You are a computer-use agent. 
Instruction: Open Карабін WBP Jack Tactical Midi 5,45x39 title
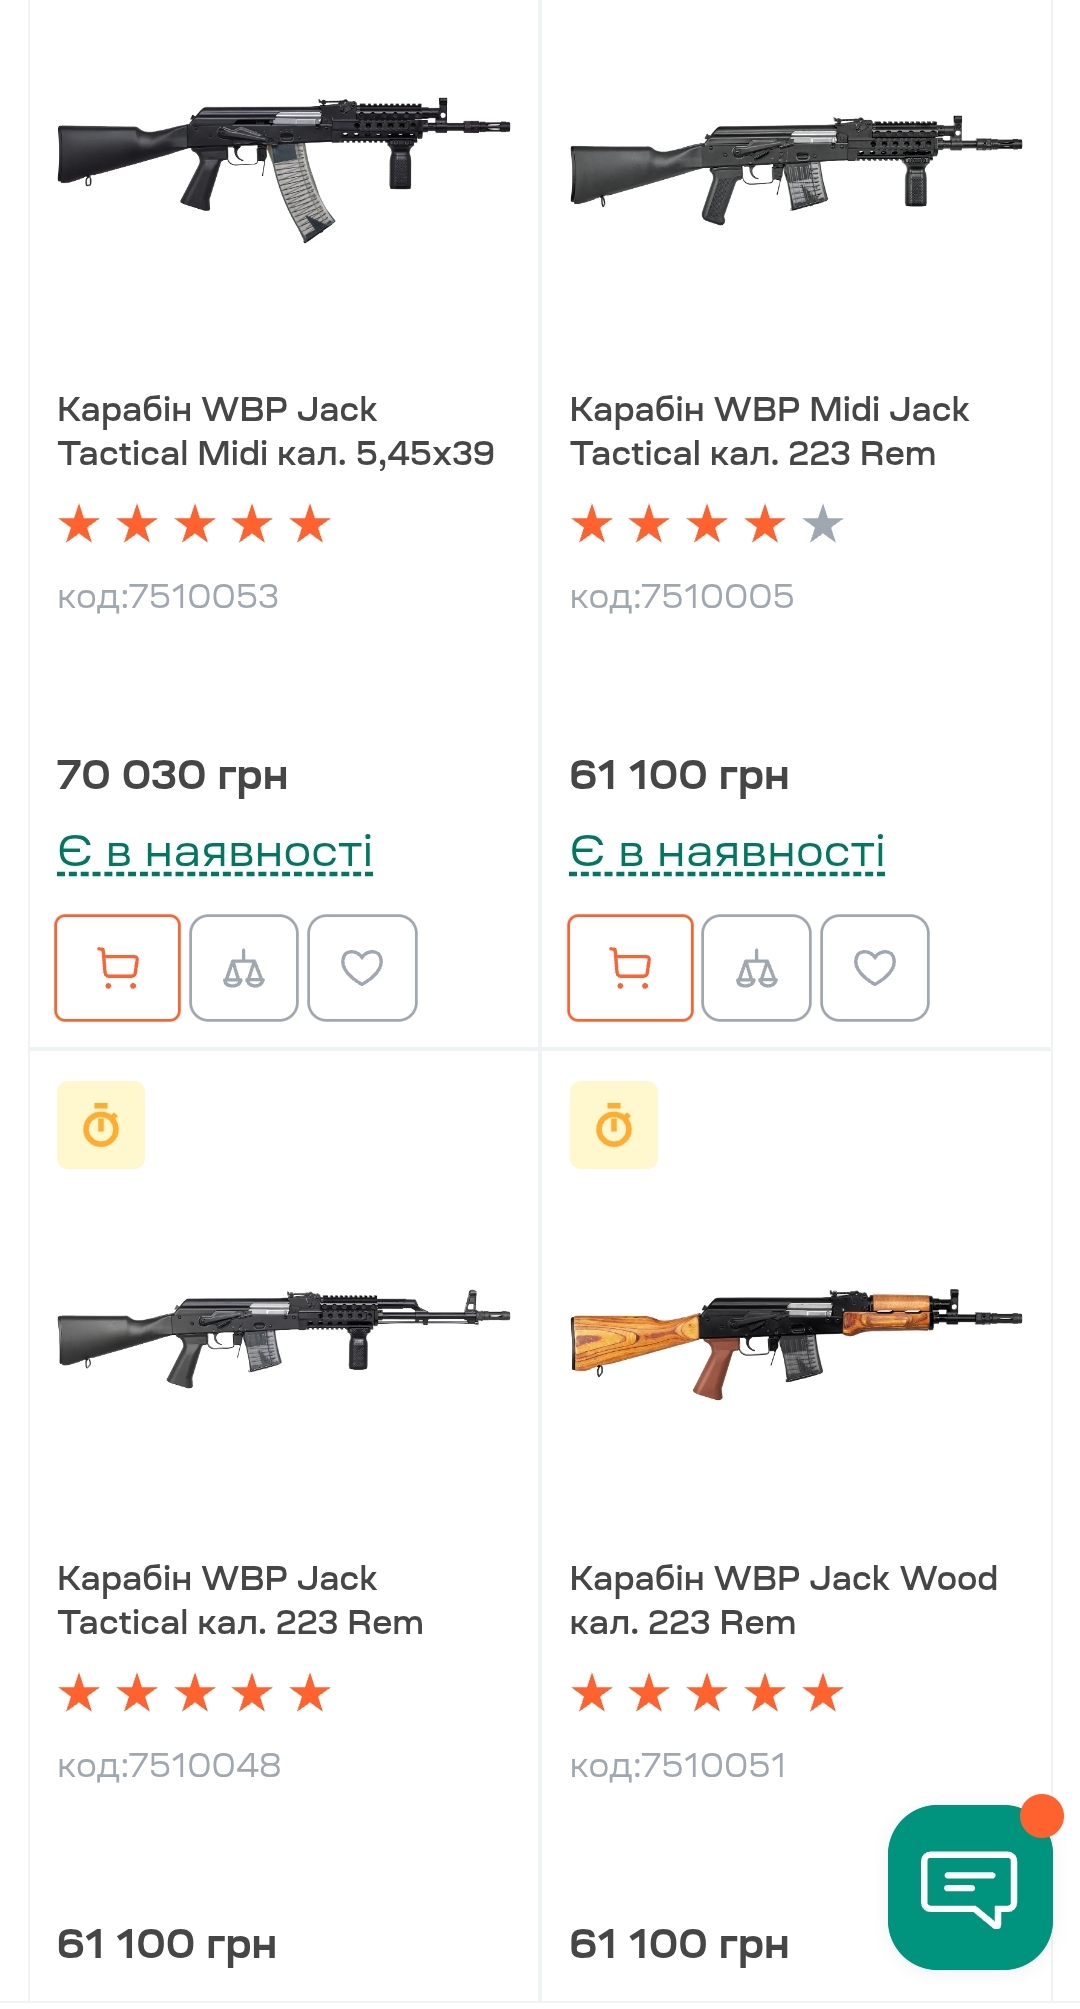(x=275, y=431)
